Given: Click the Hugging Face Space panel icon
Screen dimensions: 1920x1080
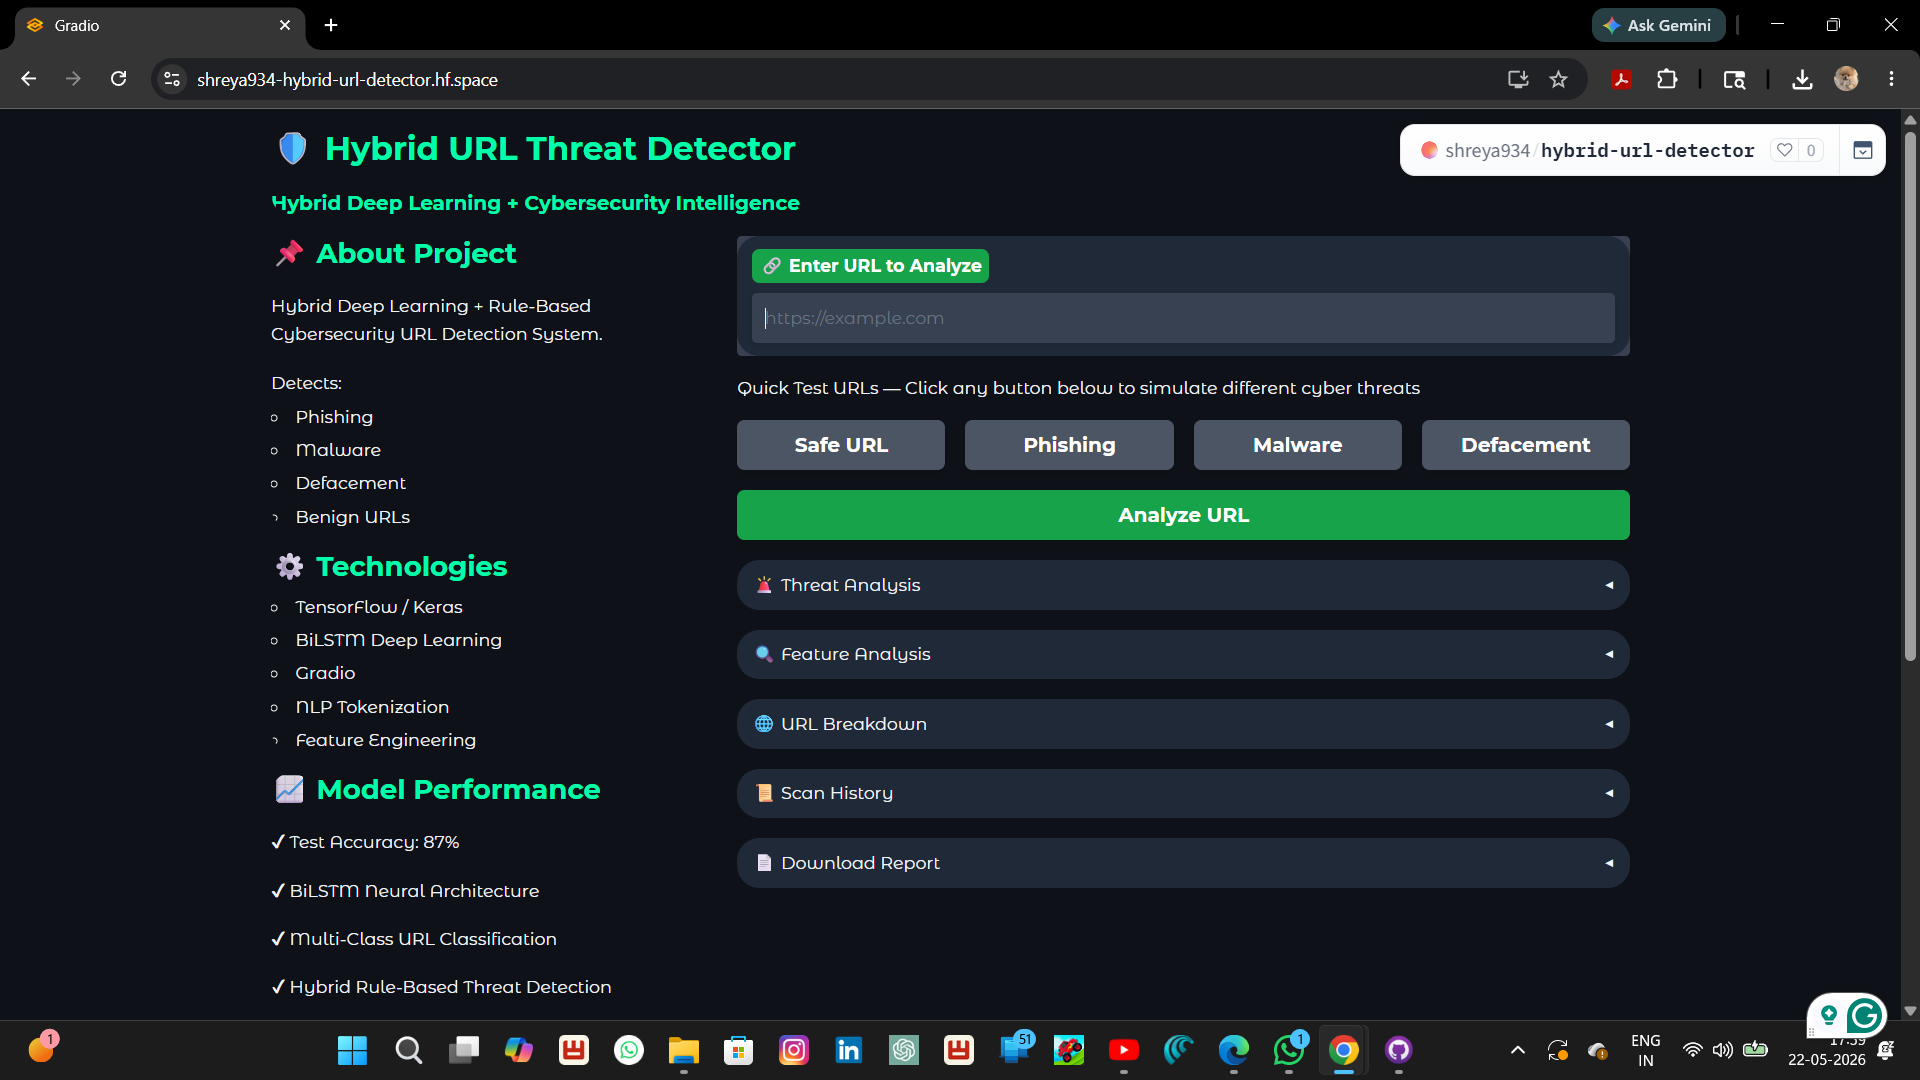Looking at the screenshot, I should (x=1862, y=150).
